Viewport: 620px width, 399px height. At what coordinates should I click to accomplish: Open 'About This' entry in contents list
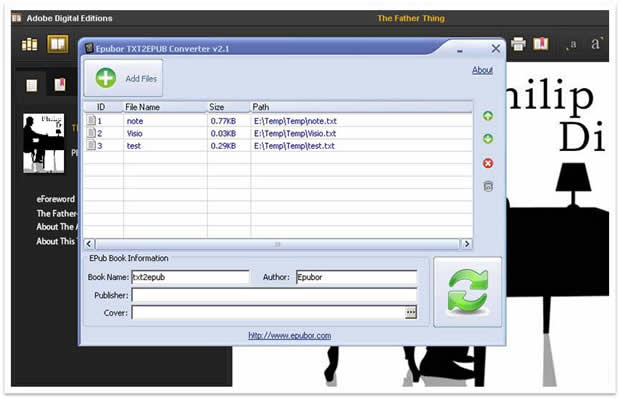point(57,241)
